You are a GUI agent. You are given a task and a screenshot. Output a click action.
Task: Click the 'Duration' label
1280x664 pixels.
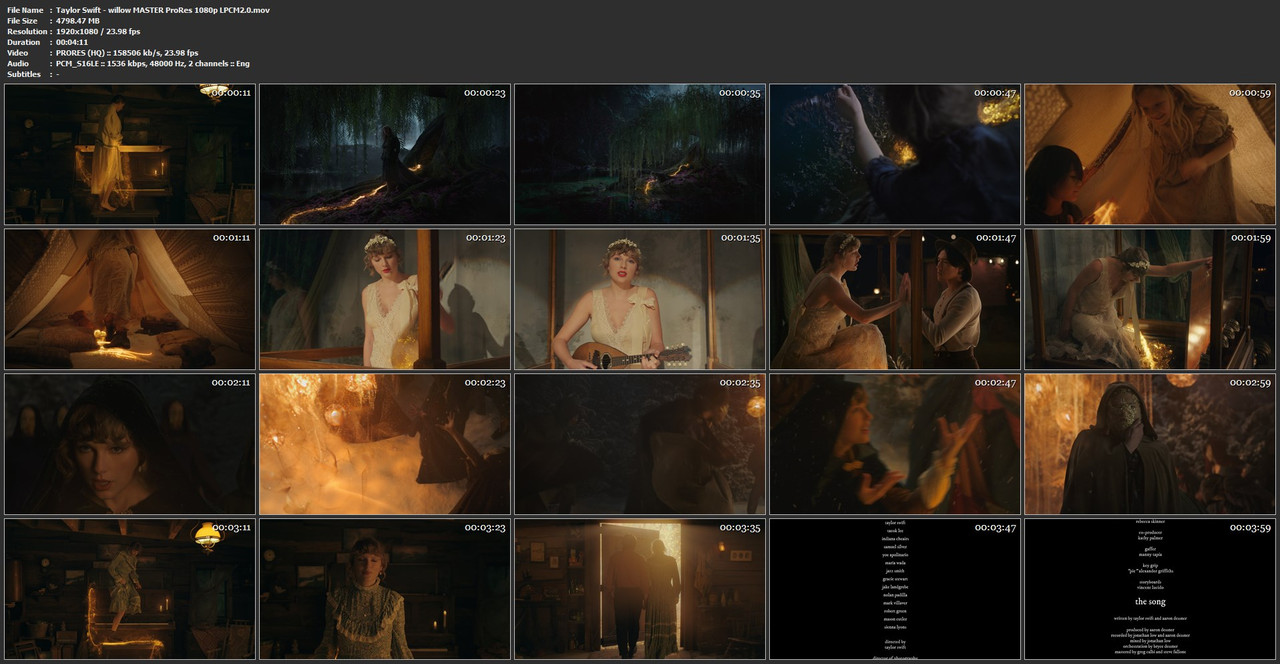(x=24, y=42)
